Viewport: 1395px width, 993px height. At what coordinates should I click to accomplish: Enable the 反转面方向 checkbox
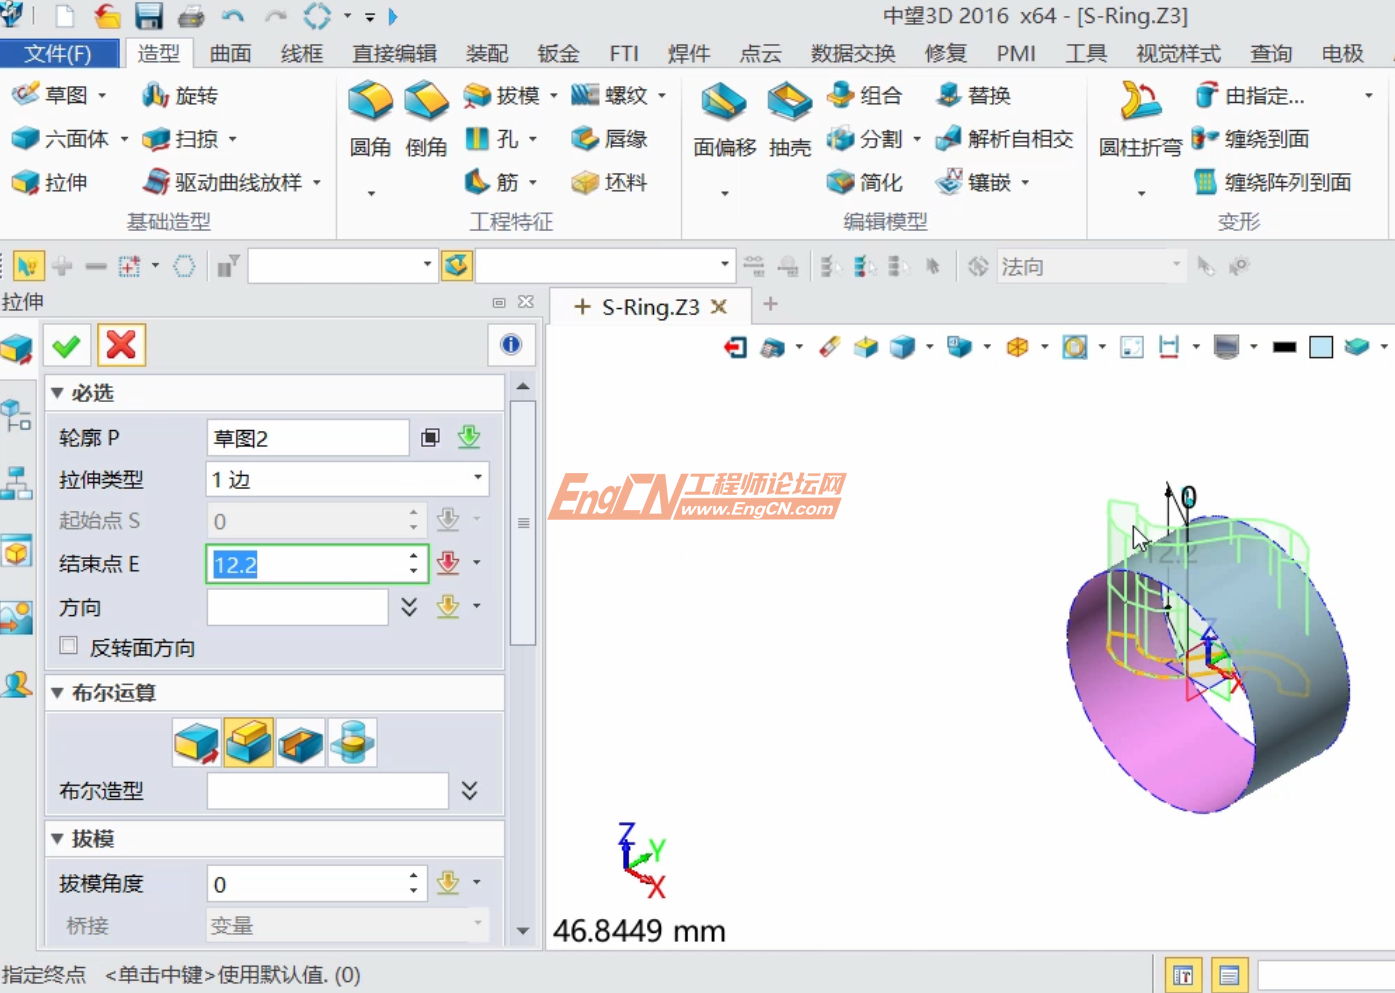(68, 645)
